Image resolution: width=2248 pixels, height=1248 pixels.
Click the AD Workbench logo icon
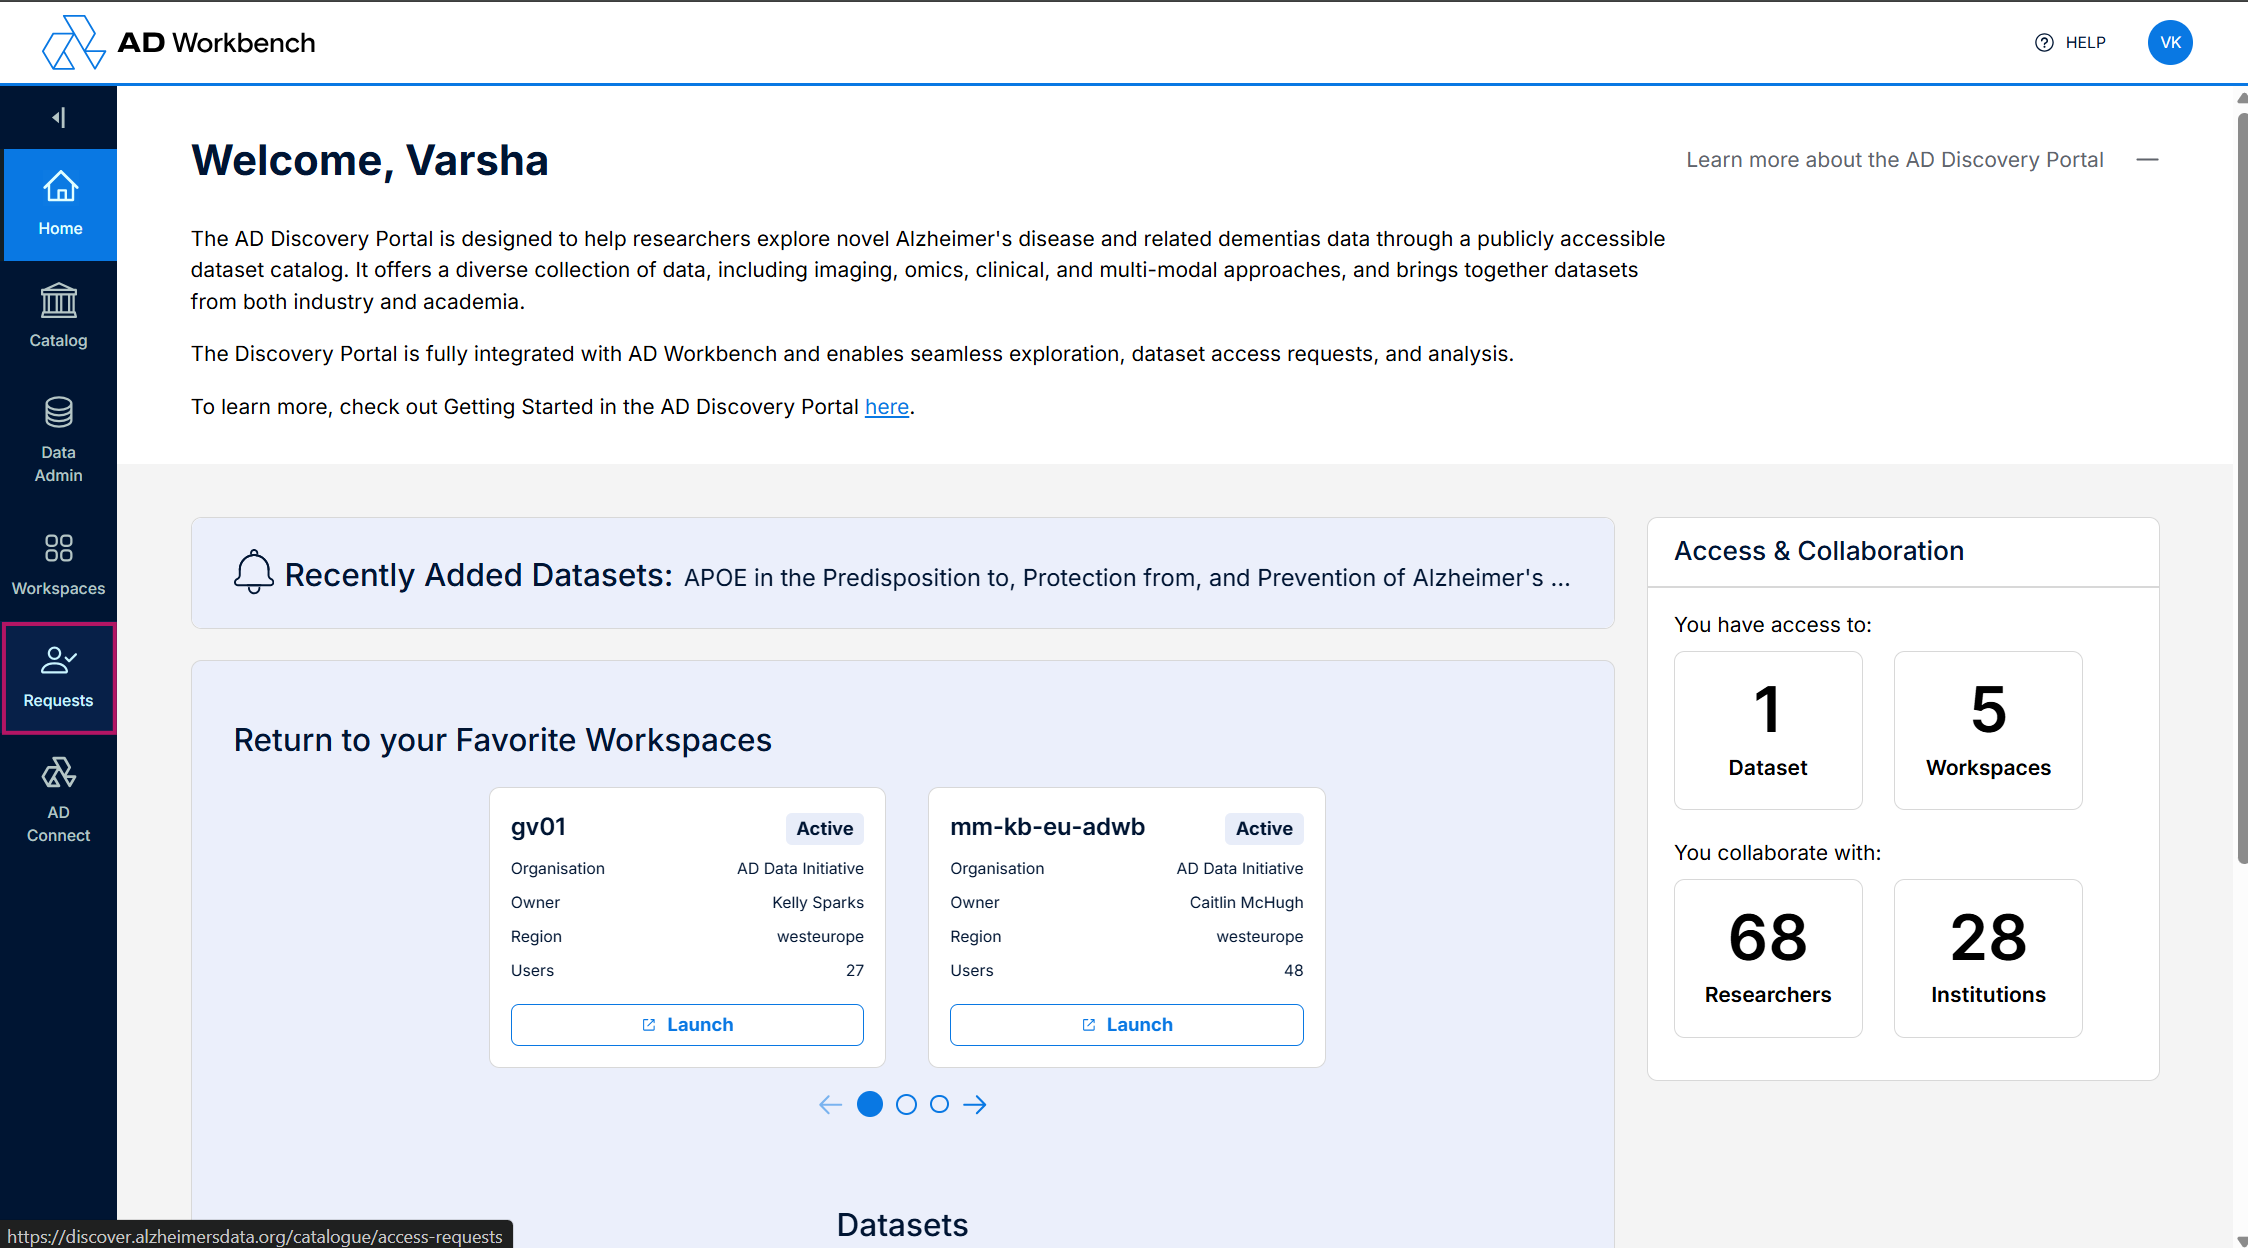(73, 43)
